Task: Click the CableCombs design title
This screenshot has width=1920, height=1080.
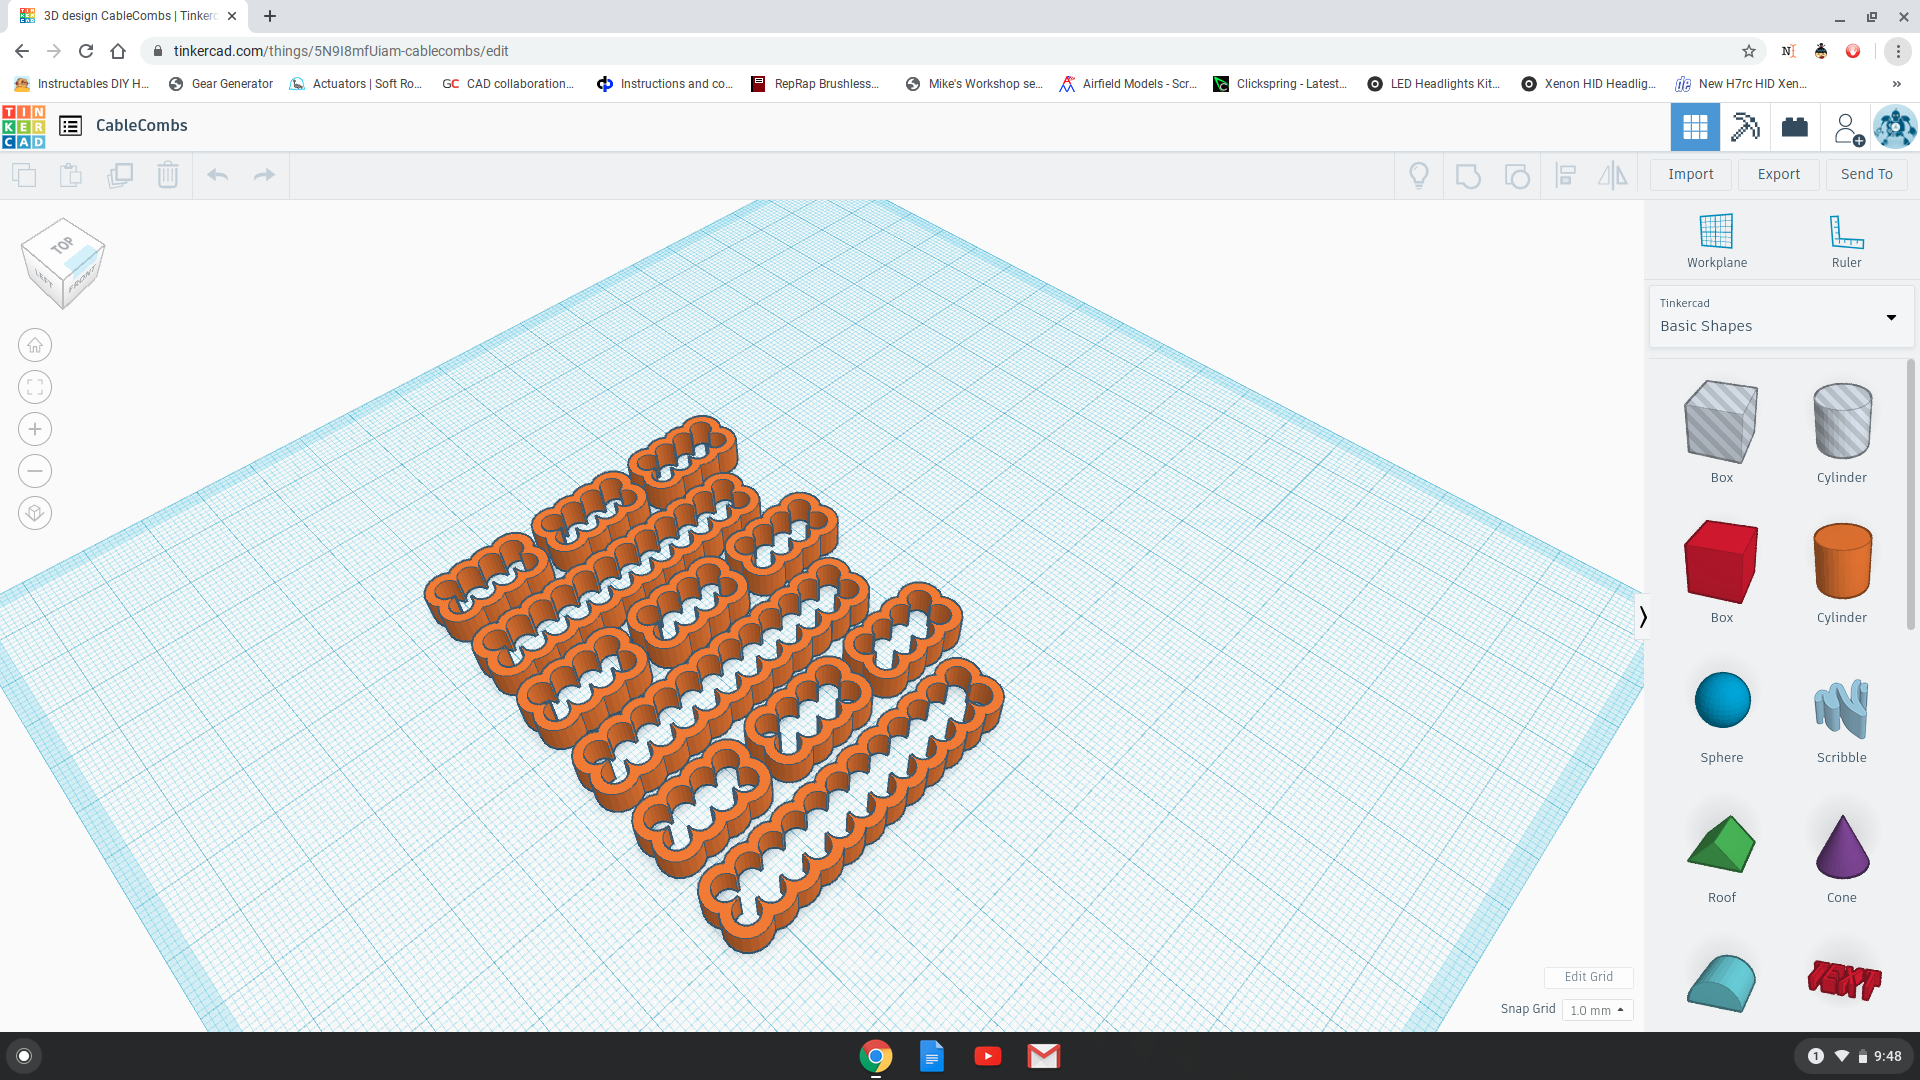Action: coord(142,125)
